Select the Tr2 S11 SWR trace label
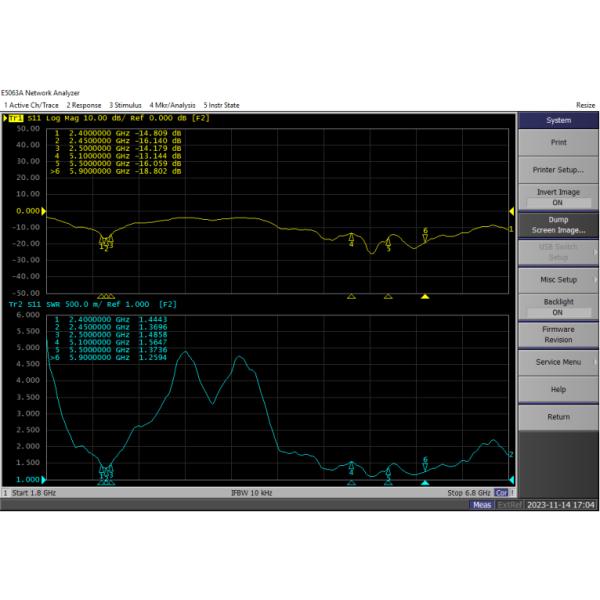The height and width of the screenshot is (600, 600). 40,304
